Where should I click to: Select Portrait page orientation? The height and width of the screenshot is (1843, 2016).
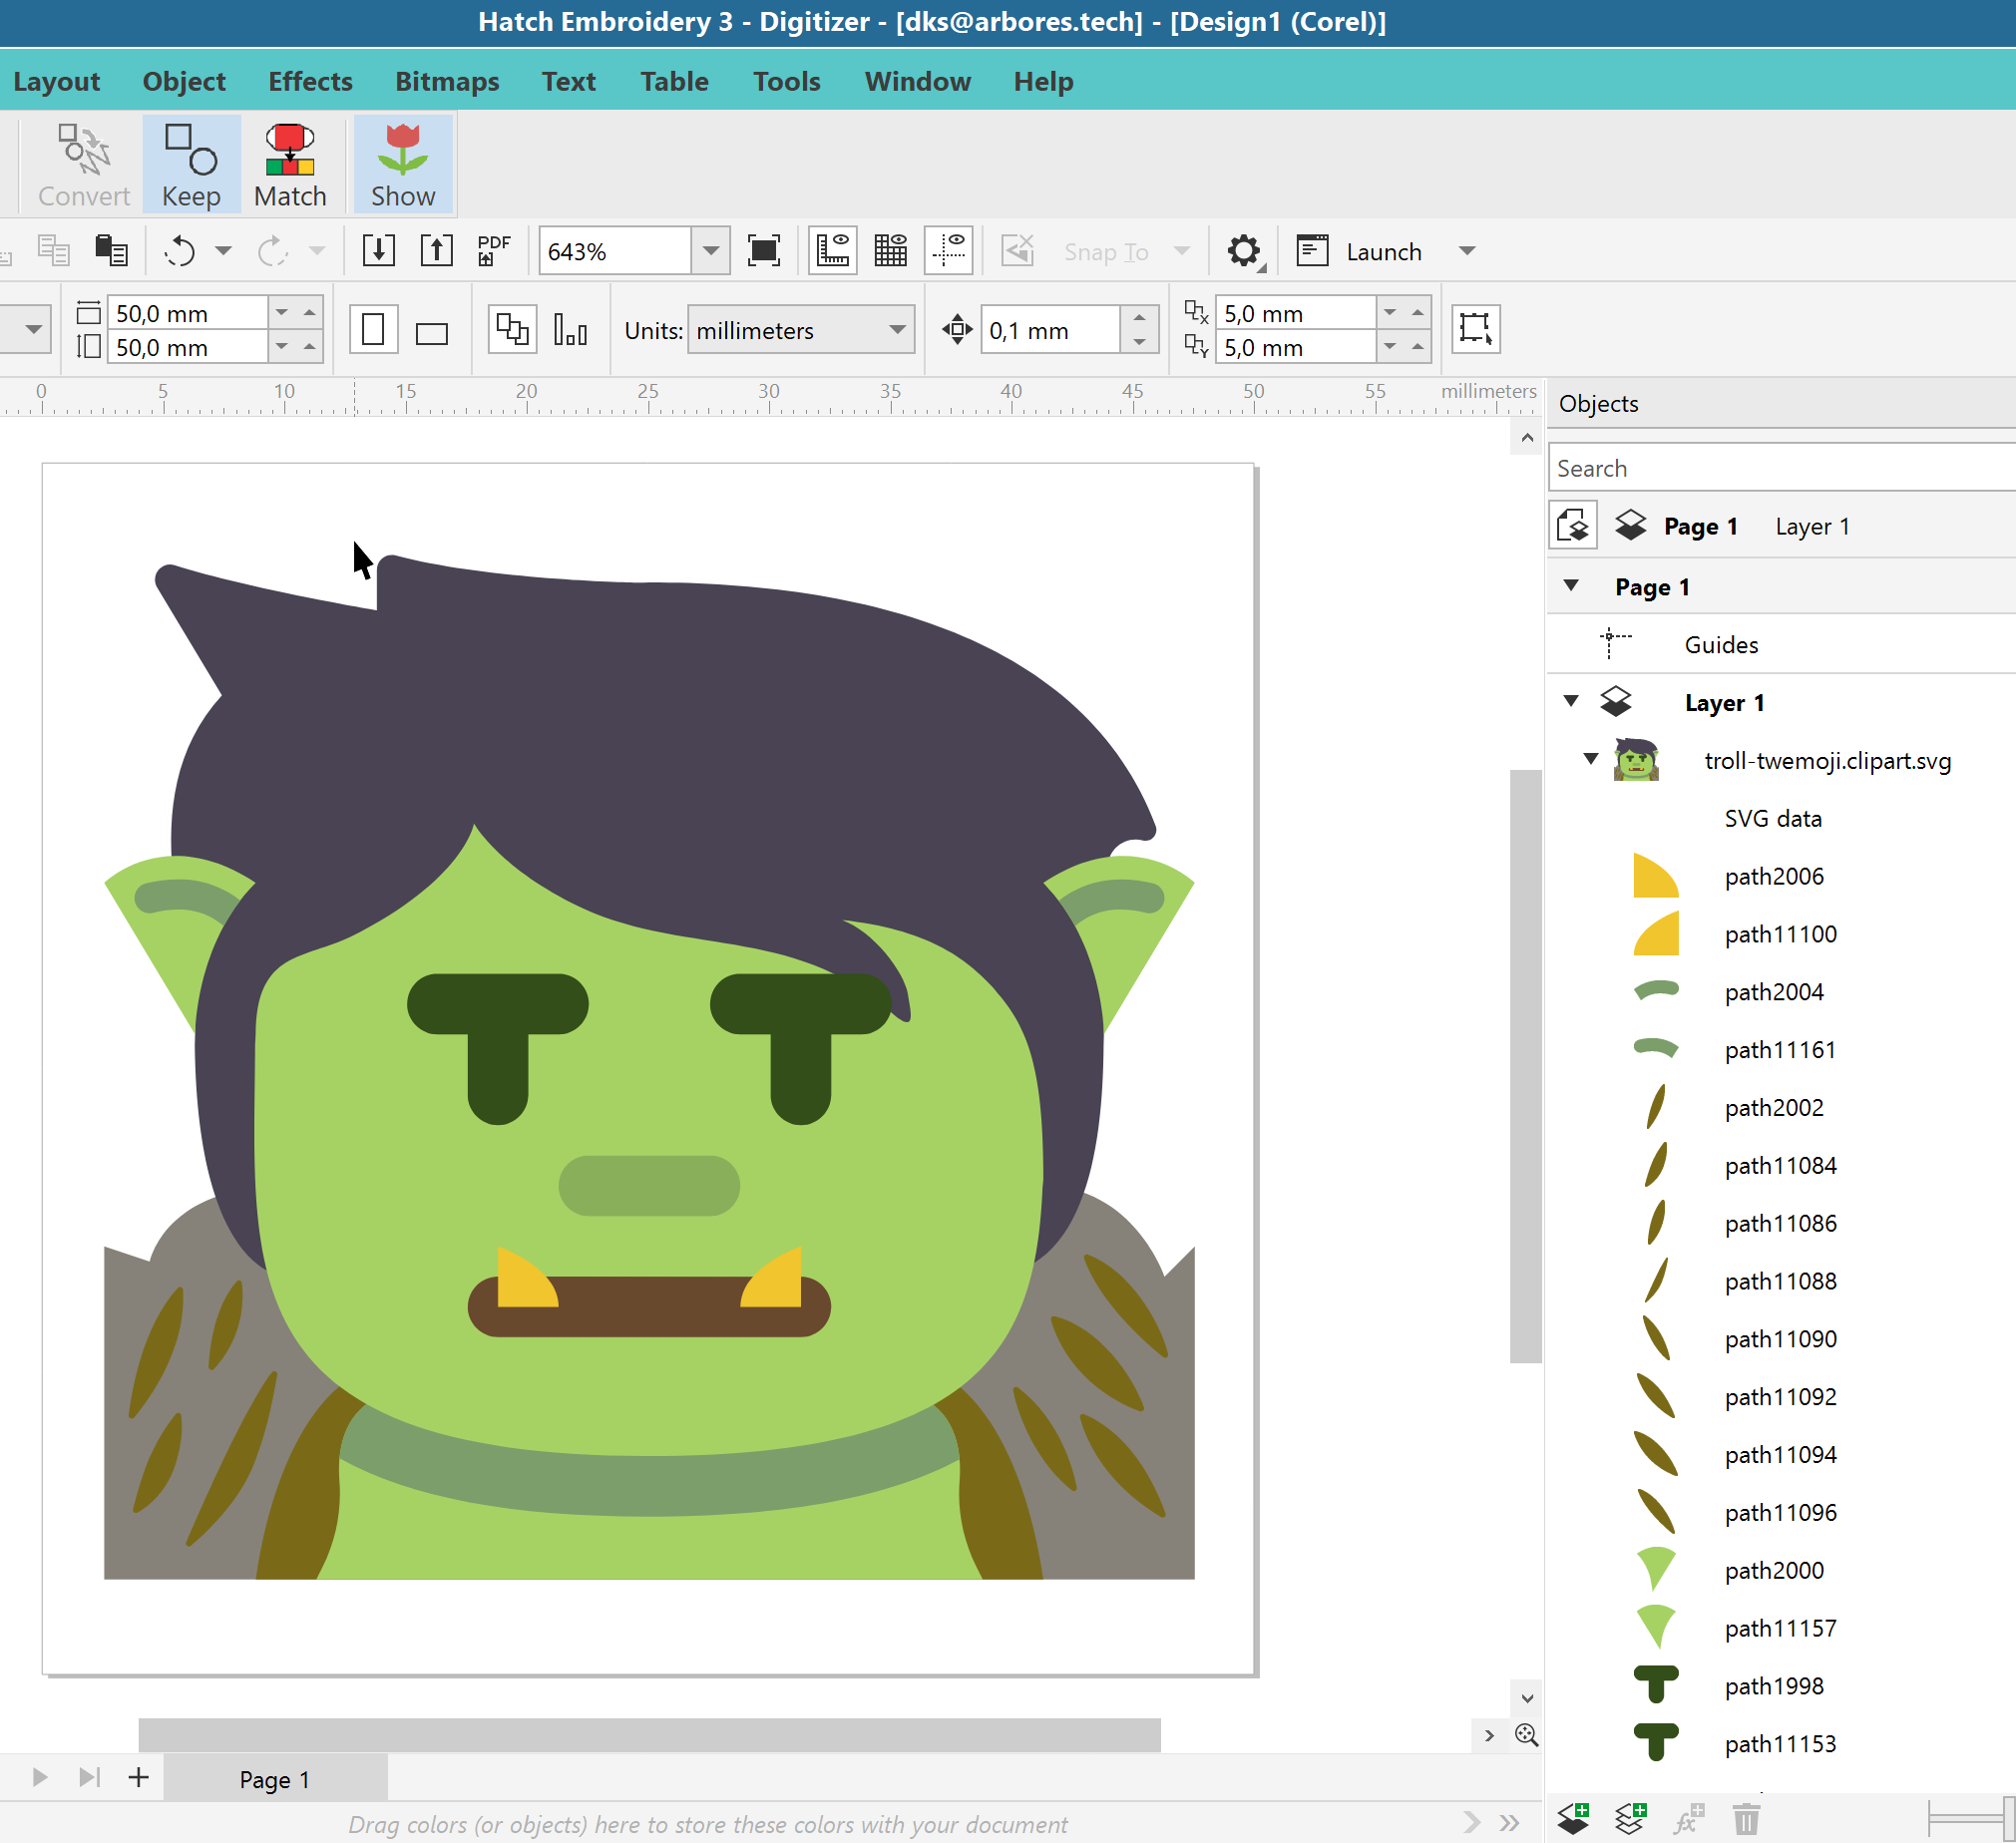pos(373,330)
